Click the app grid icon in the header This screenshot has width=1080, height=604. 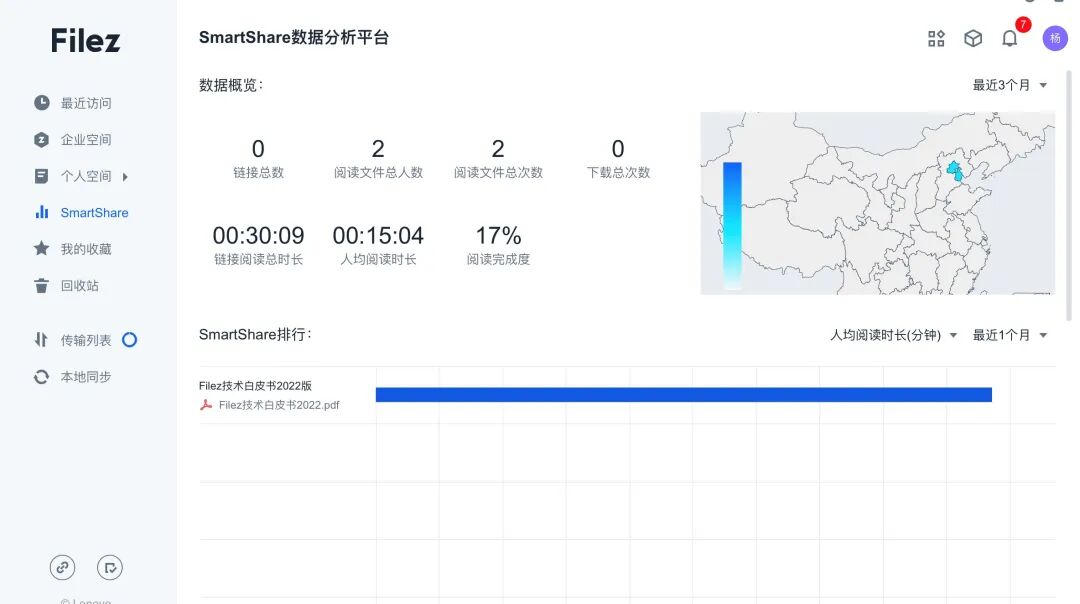click(936, 38)
